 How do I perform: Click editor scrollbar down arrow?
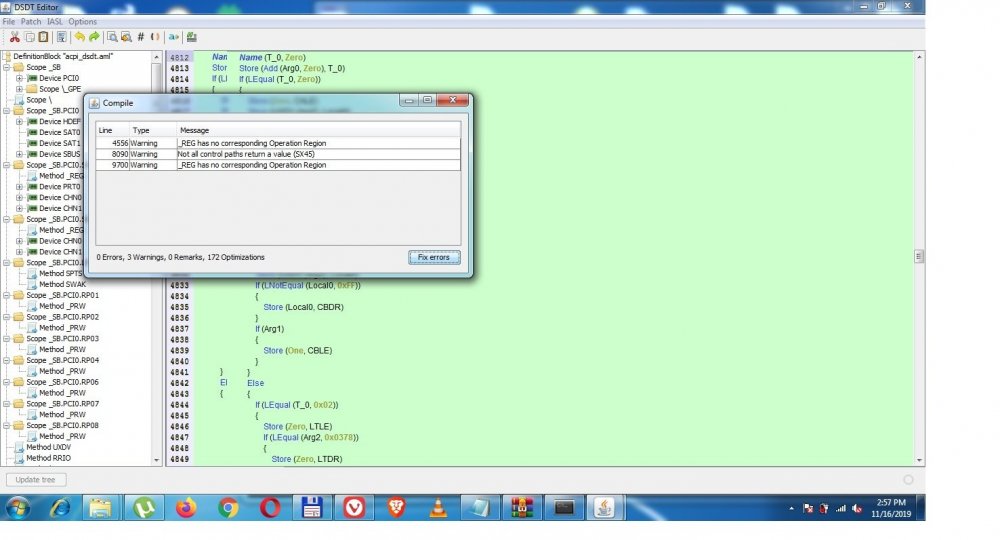coord(919,460)
